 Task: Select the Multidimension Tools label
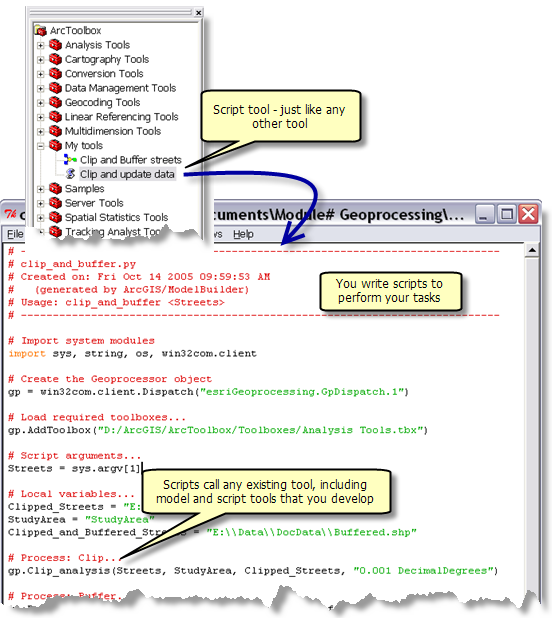(x=113, y=131)
